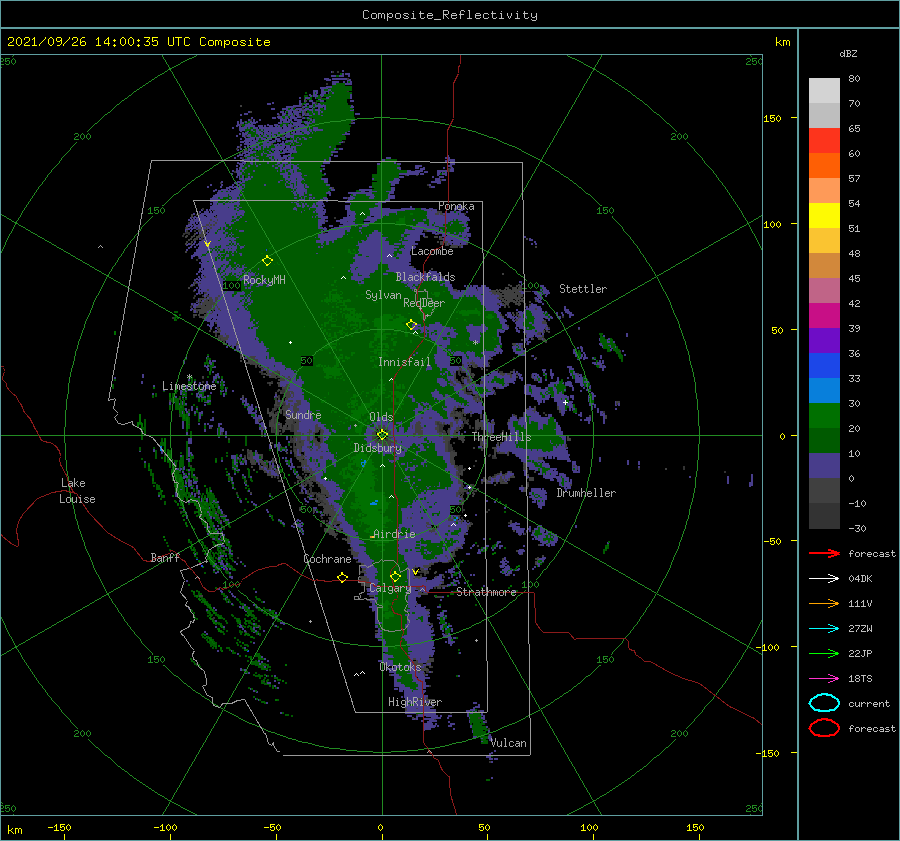Click the Blackfalds town label
Image resolution: width=900 pixels, height=841 pixels.
[x=425, y=277]
